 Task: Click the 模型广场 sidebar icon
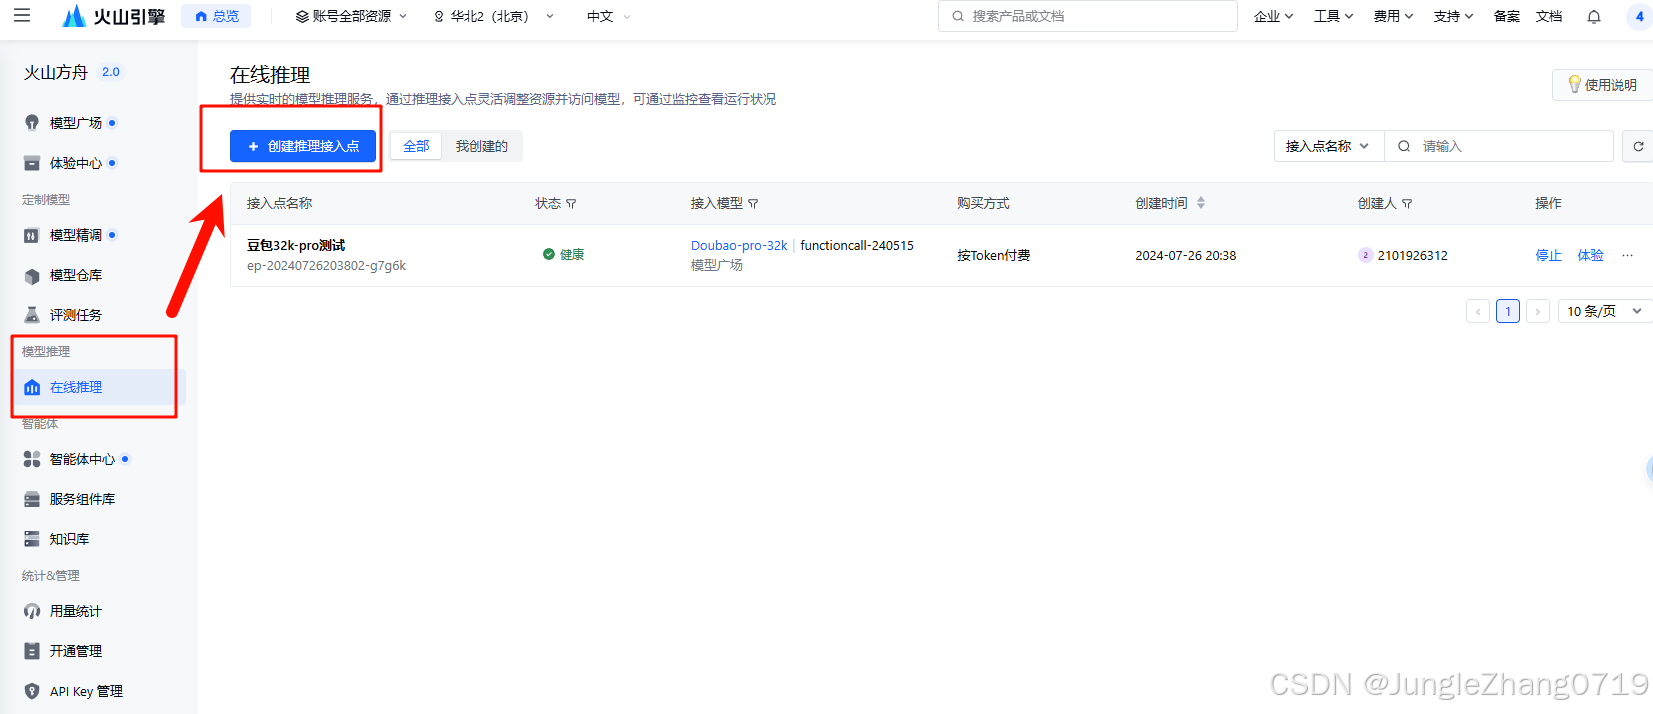pyautogui.click(x=32, y=123)
